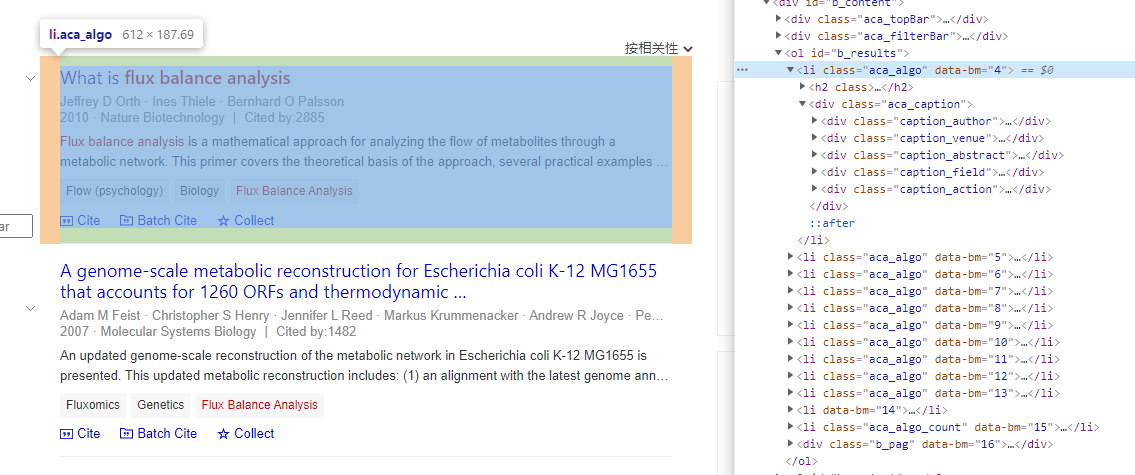Click the Genetics topic tag

[161, 405]
